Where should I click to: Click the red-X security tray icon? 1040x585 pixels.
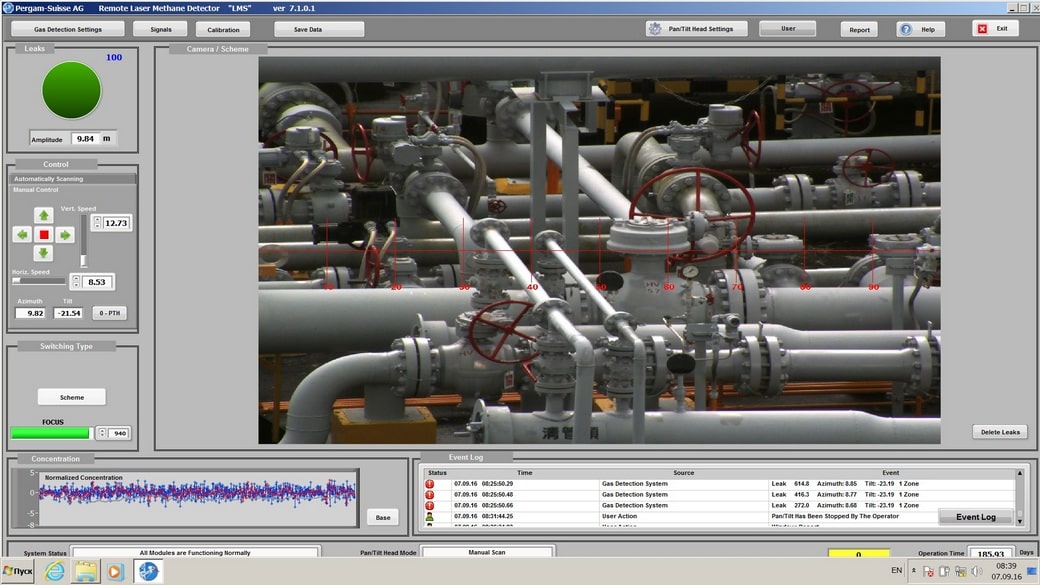coord(928,571)
